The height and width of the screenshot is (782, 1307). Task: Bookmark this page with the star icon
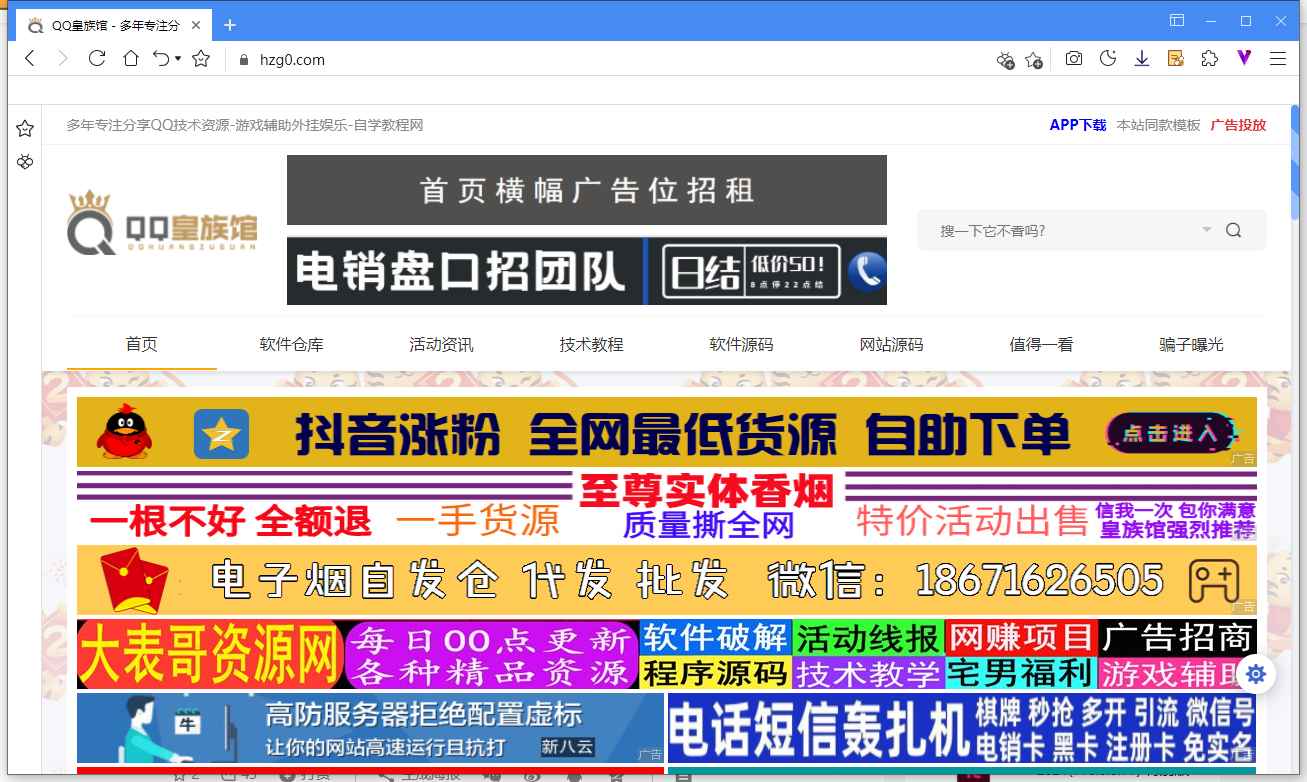point(201,59)
